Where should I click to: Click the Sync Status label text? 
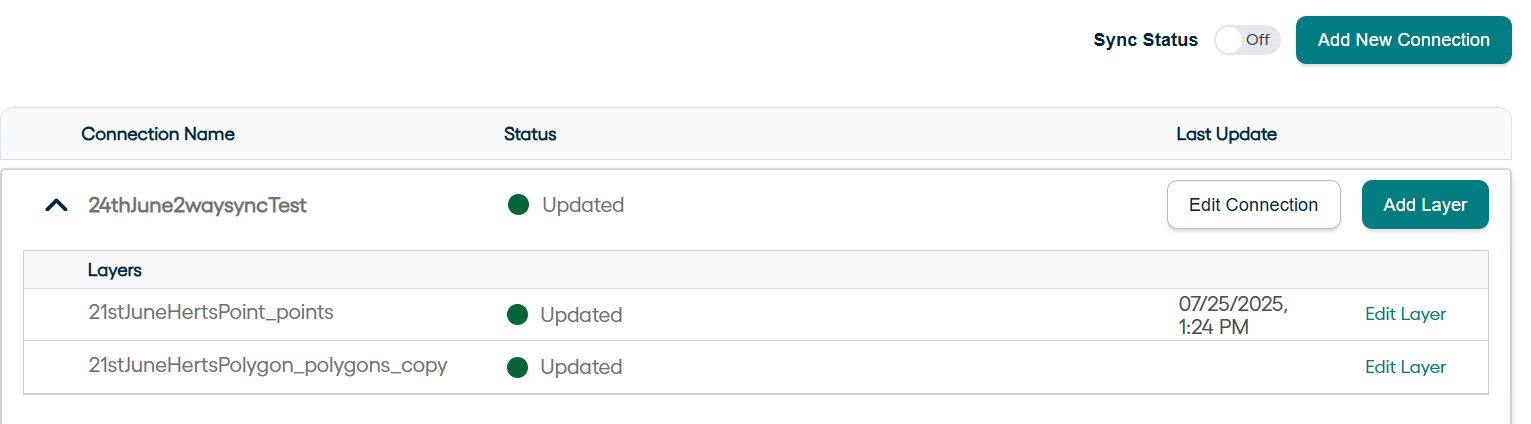1145,40
